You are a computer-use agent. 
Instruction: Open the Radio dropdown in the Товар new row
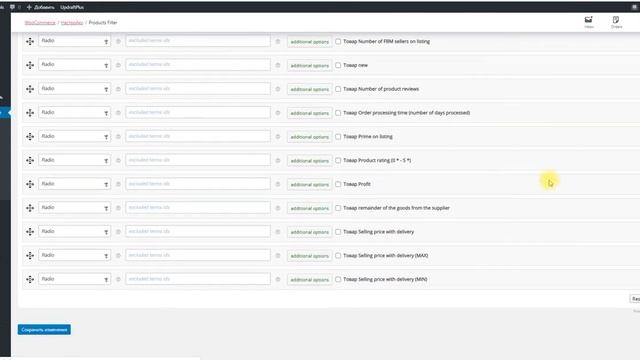[x=74, y=64]
